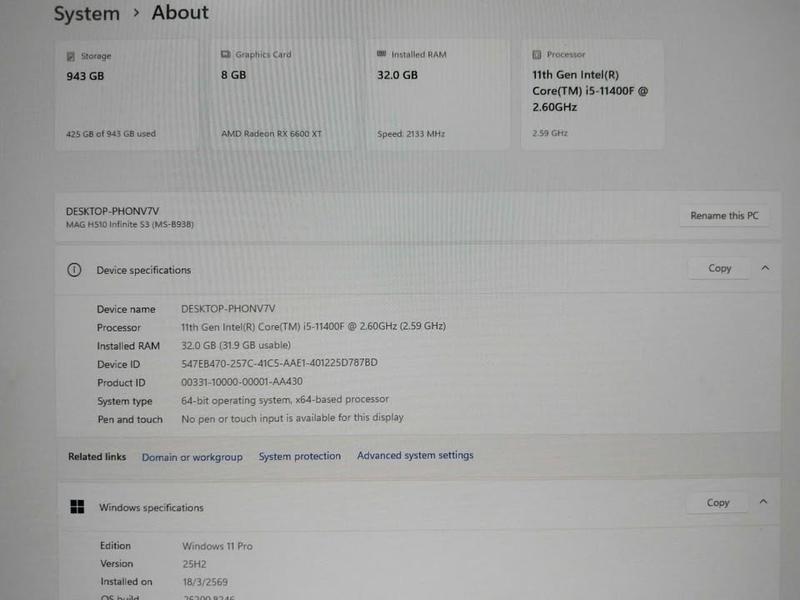Click the 'Installed on' label
Image resolution: width=800 pixels, height=600 pixels.
point(126,582)
